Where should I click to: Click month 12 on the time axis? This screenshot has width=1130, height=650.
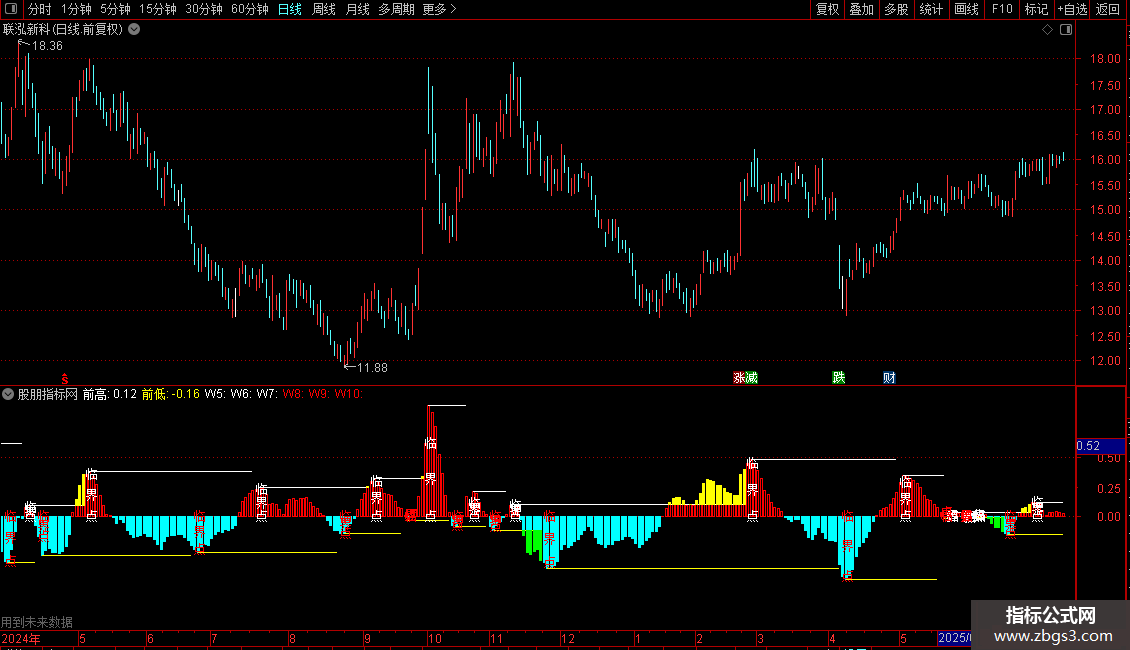(x=568, y=638)
